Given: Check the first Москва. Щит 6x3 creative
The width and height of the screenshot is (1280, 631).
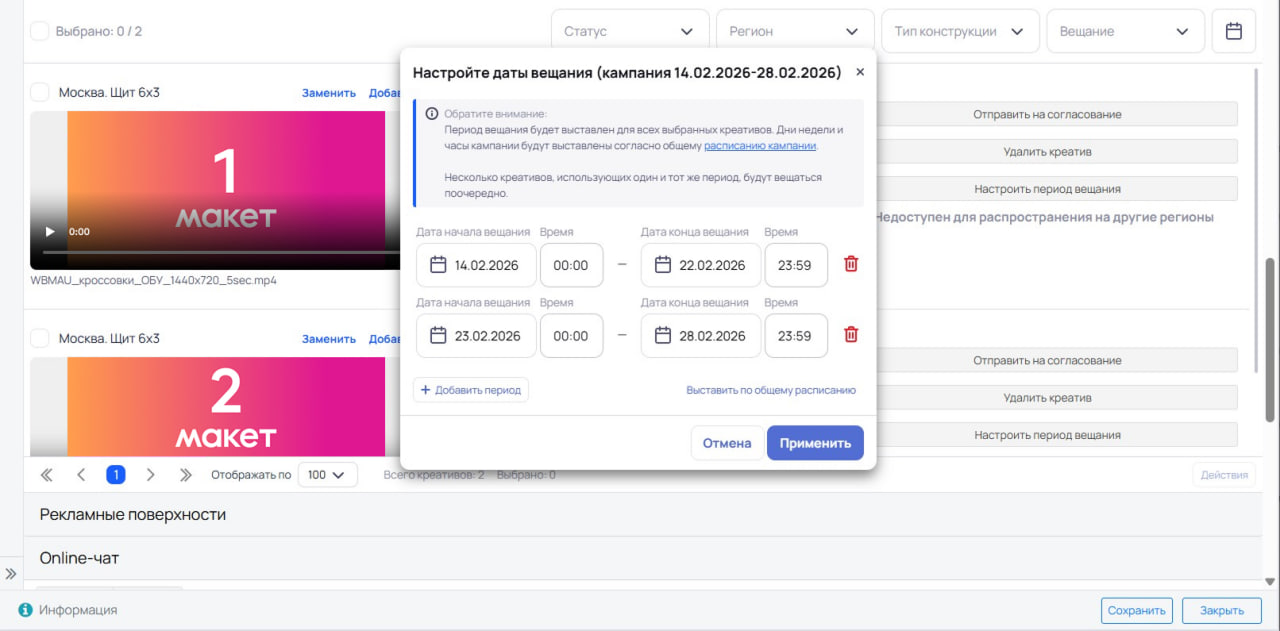Looking at the screenshot, I should click(40, 92).
